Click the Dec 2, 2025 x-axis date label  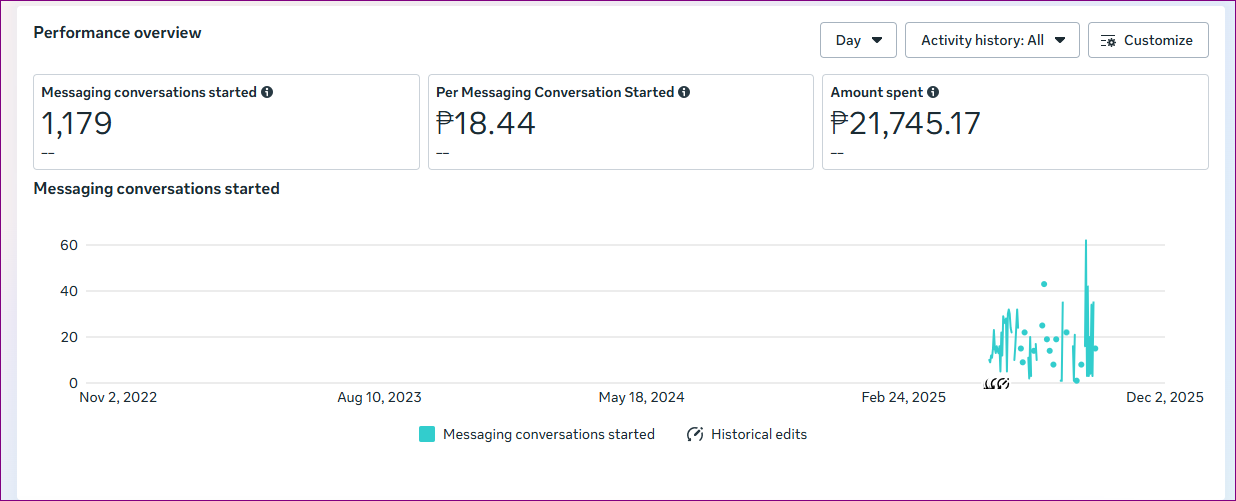tap(1164, 397)
